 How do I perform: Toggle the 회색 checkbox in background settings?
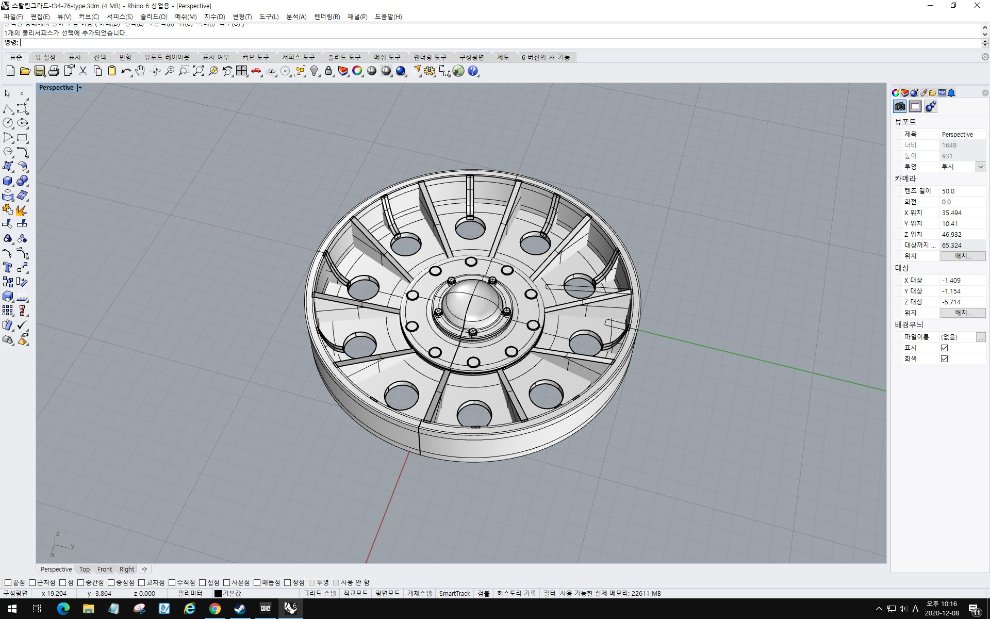[x=945, y=359]
